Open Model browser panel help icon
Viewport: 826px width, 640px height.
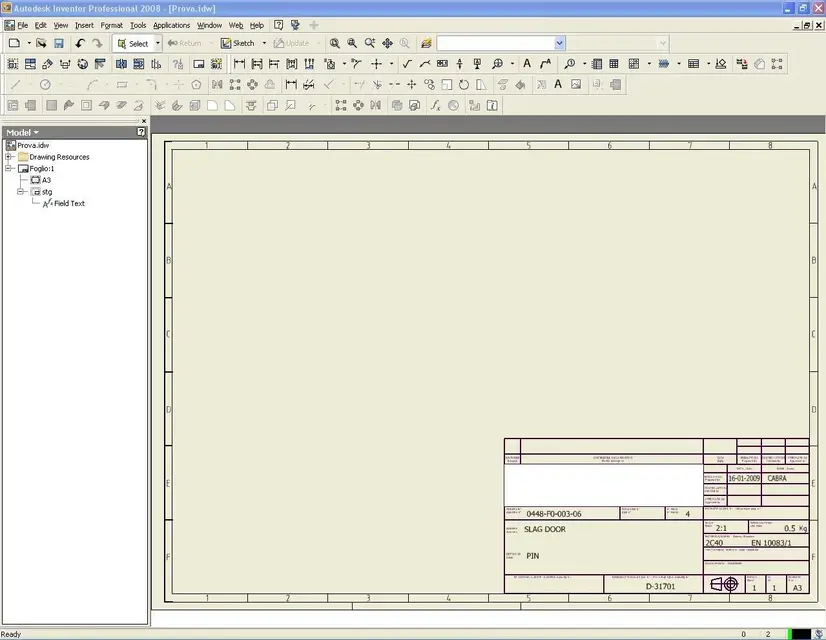(141, 132)
